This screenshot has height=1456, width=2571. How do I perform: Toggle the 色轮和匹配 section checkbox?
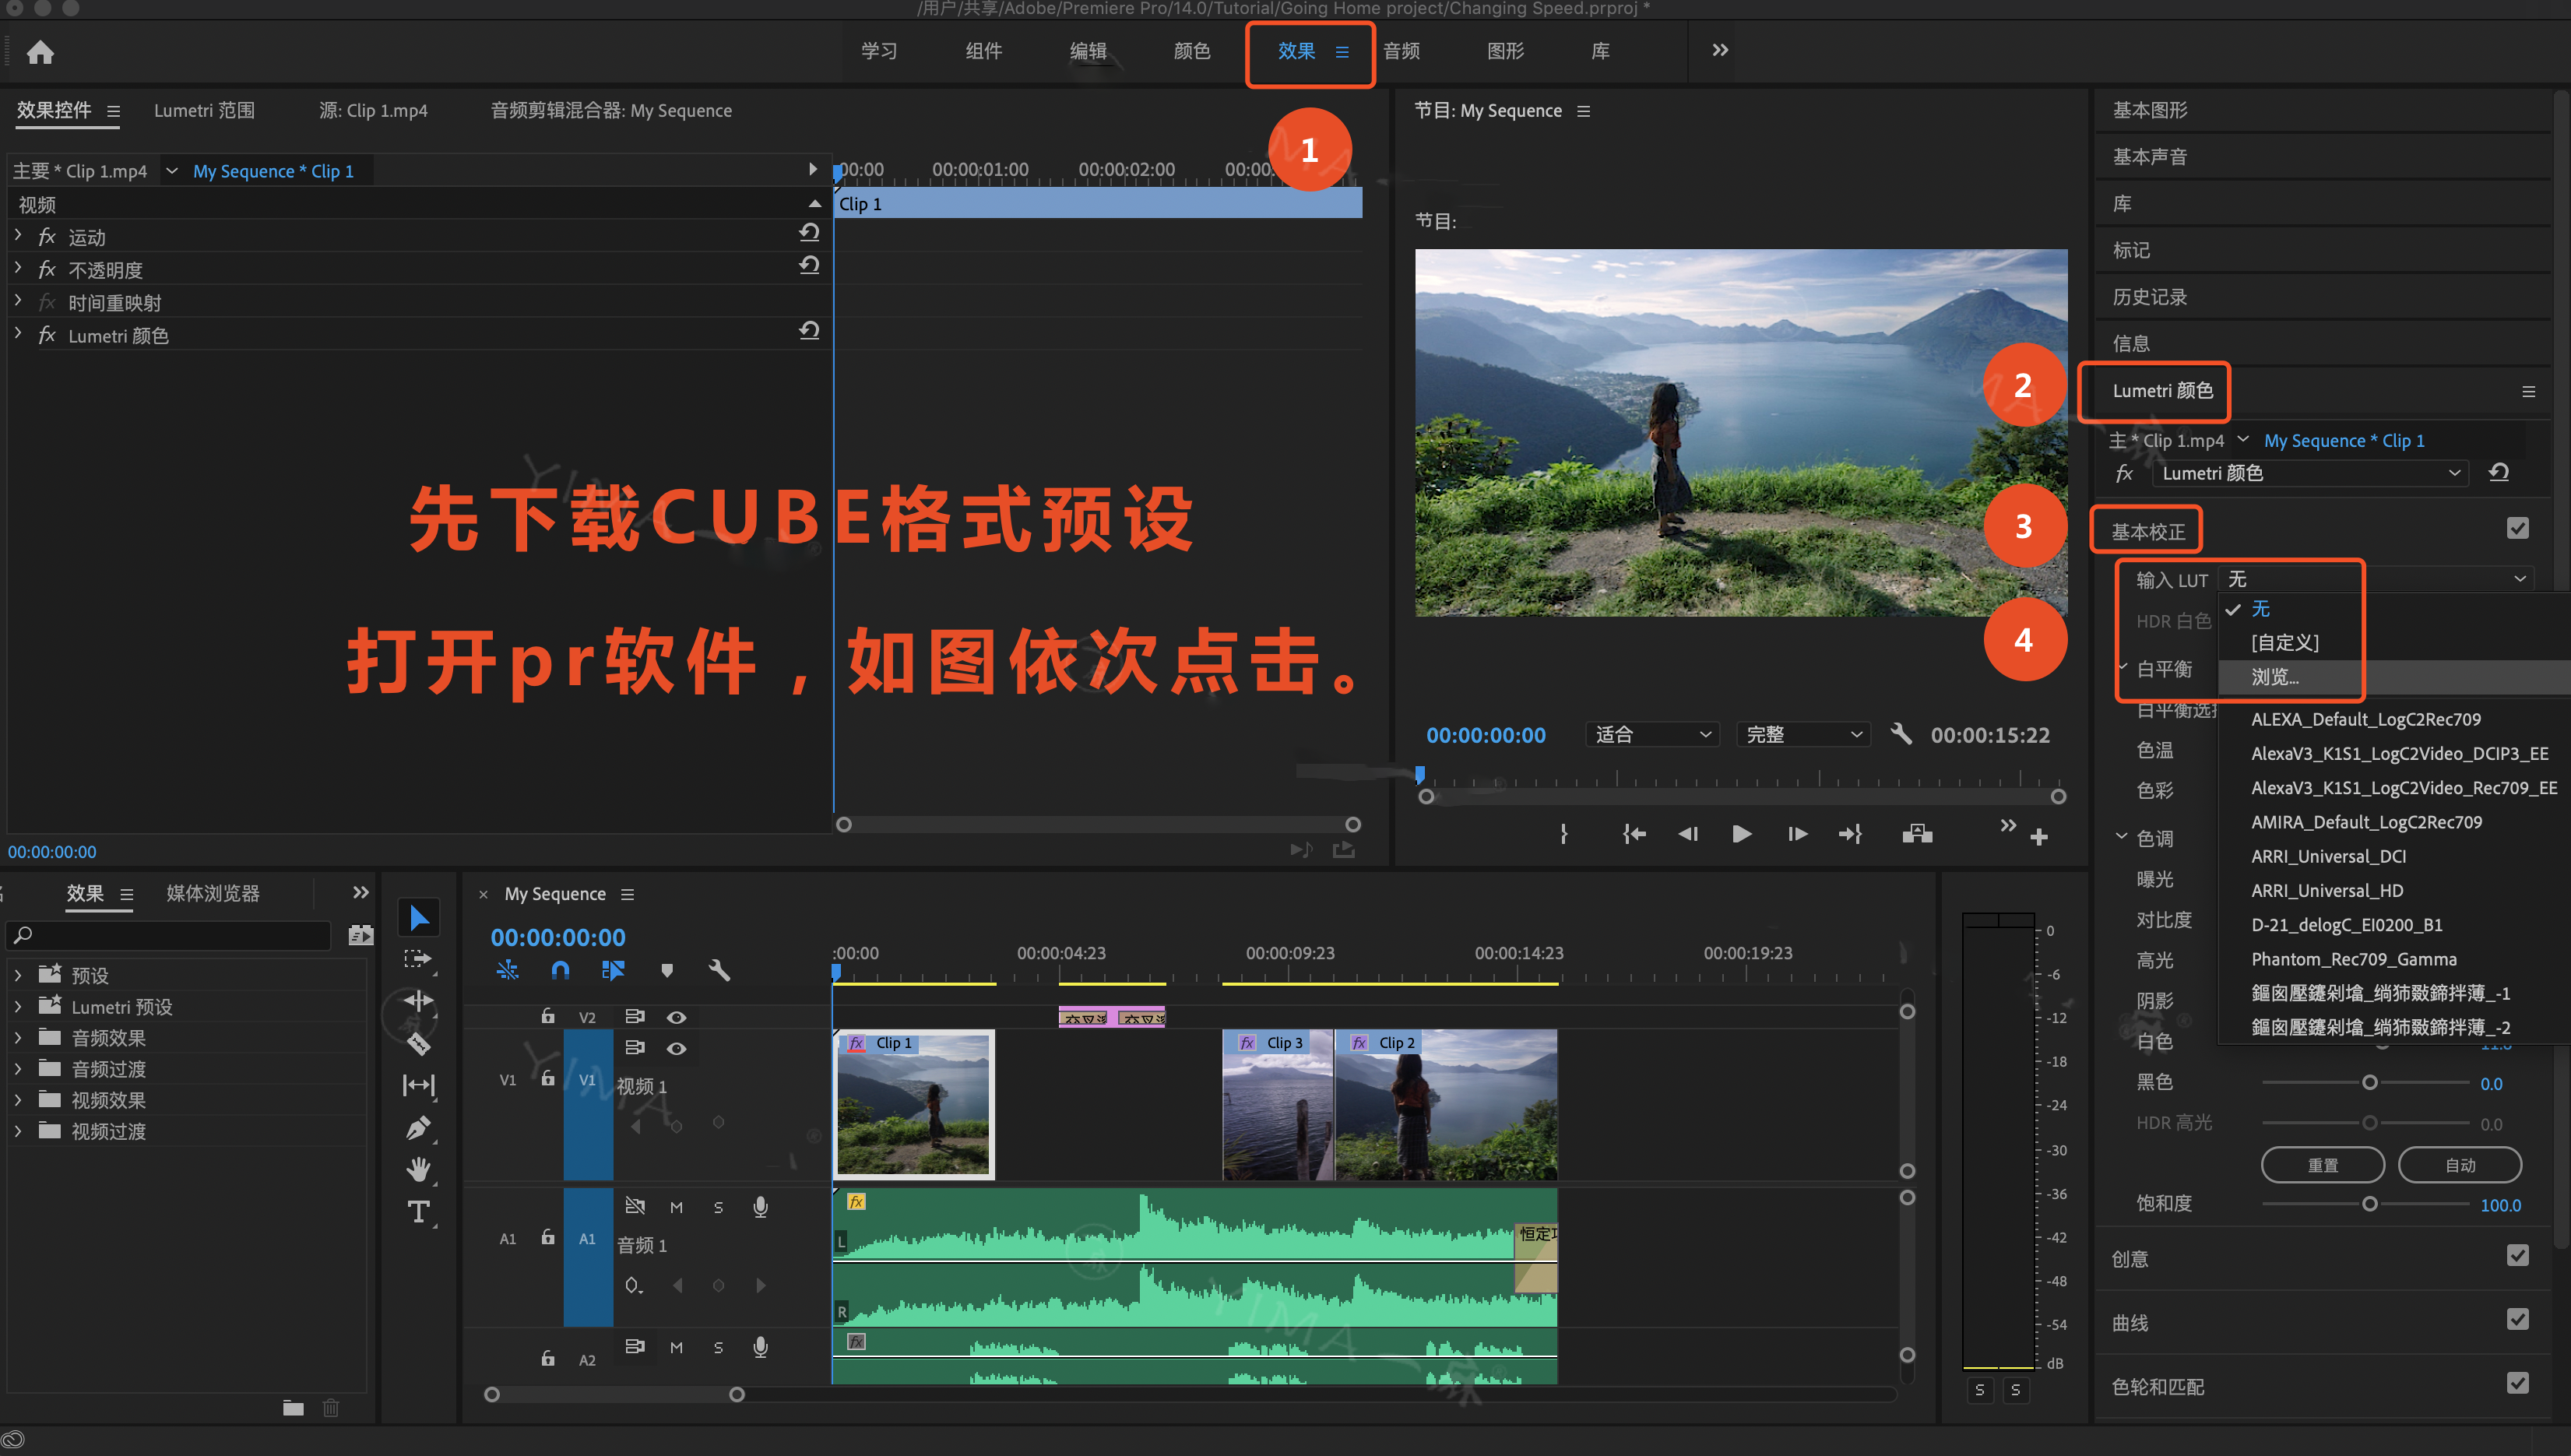(x=2517, y=1383)
